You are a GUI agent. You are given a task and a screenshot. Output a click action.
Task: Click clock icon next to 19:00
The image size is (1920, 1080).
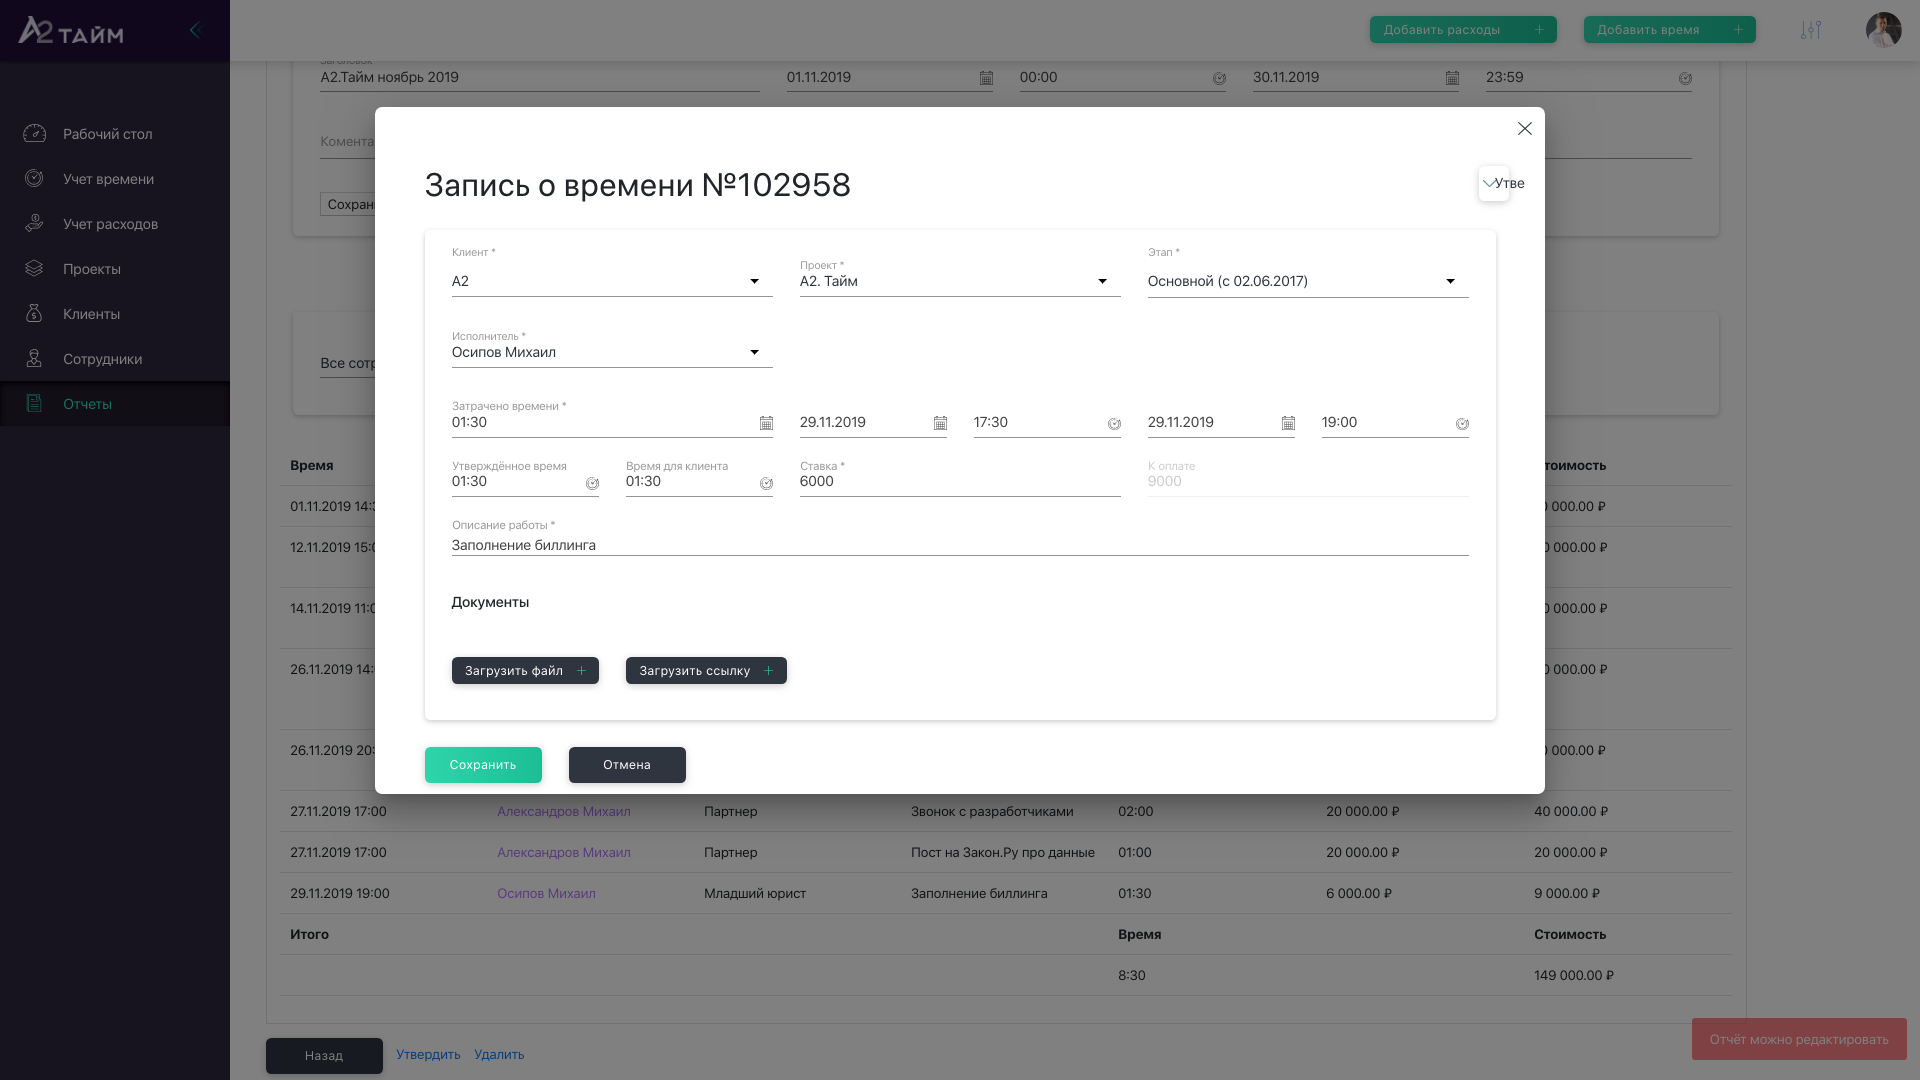coord(1462,424)
